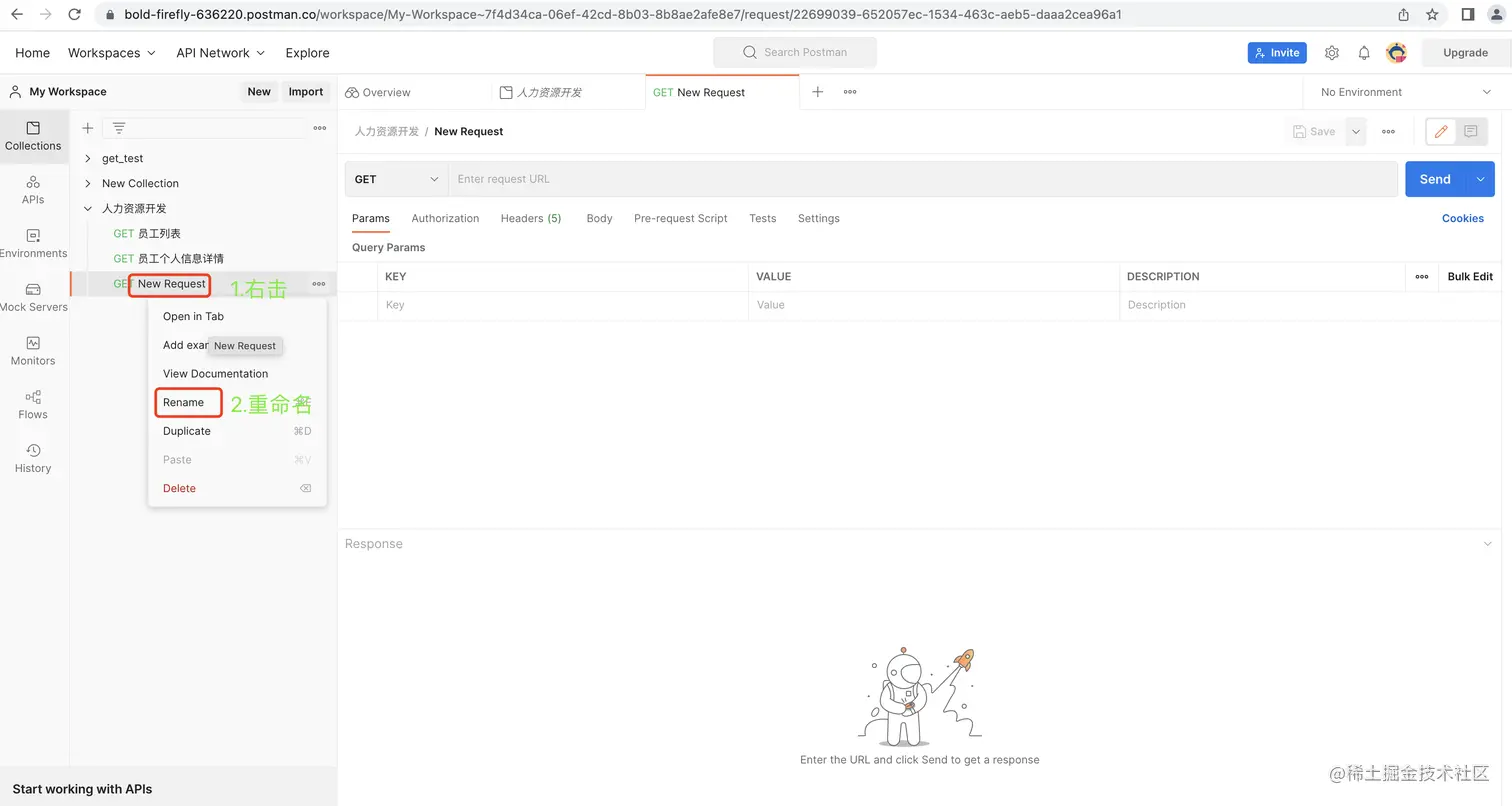Click the Search Postman box
Screen dimensions: 1512x806
pos(795,53)
